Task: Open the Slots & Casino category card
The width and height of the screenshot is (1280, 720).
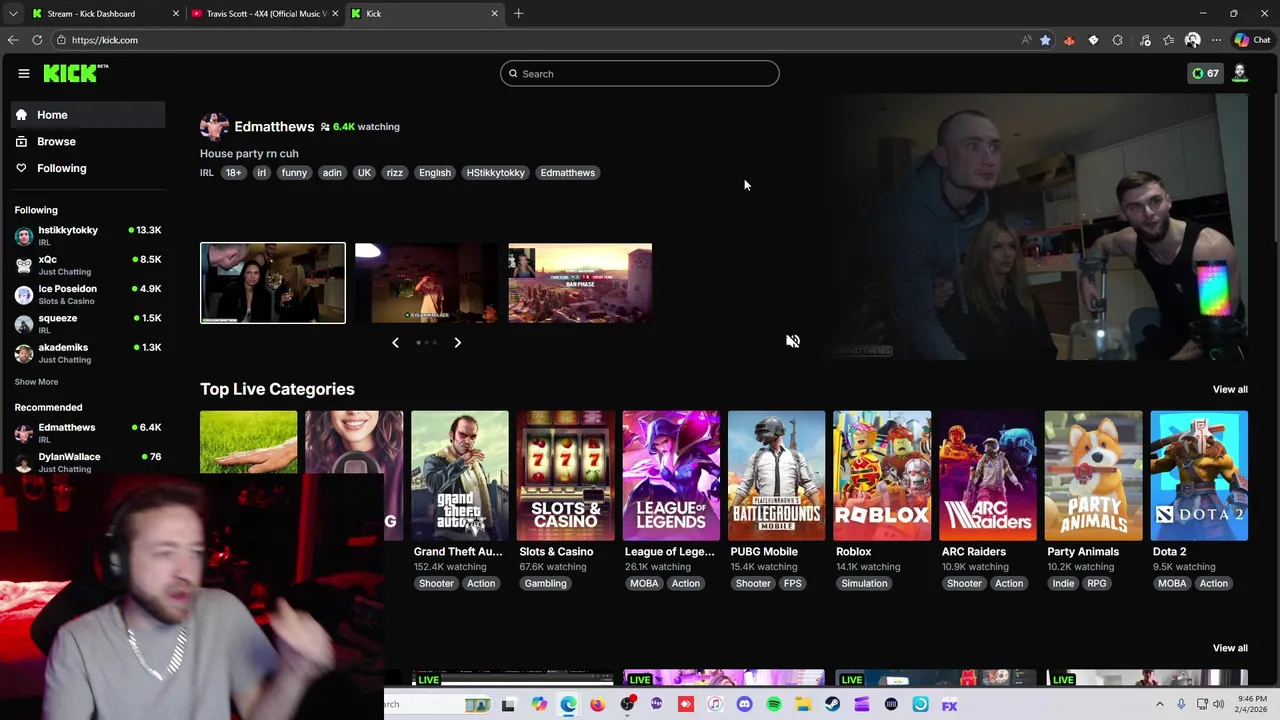Action: 565,476
